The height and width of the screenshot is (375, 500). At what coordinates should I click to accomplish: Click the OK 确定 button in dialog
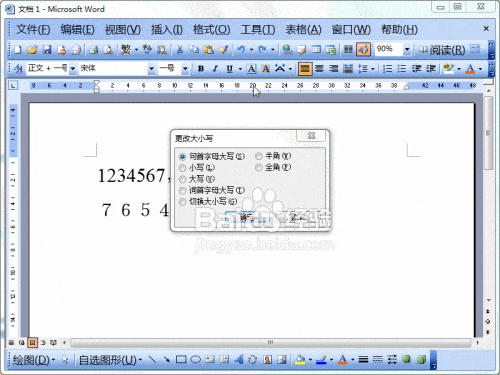pos(247,217)
